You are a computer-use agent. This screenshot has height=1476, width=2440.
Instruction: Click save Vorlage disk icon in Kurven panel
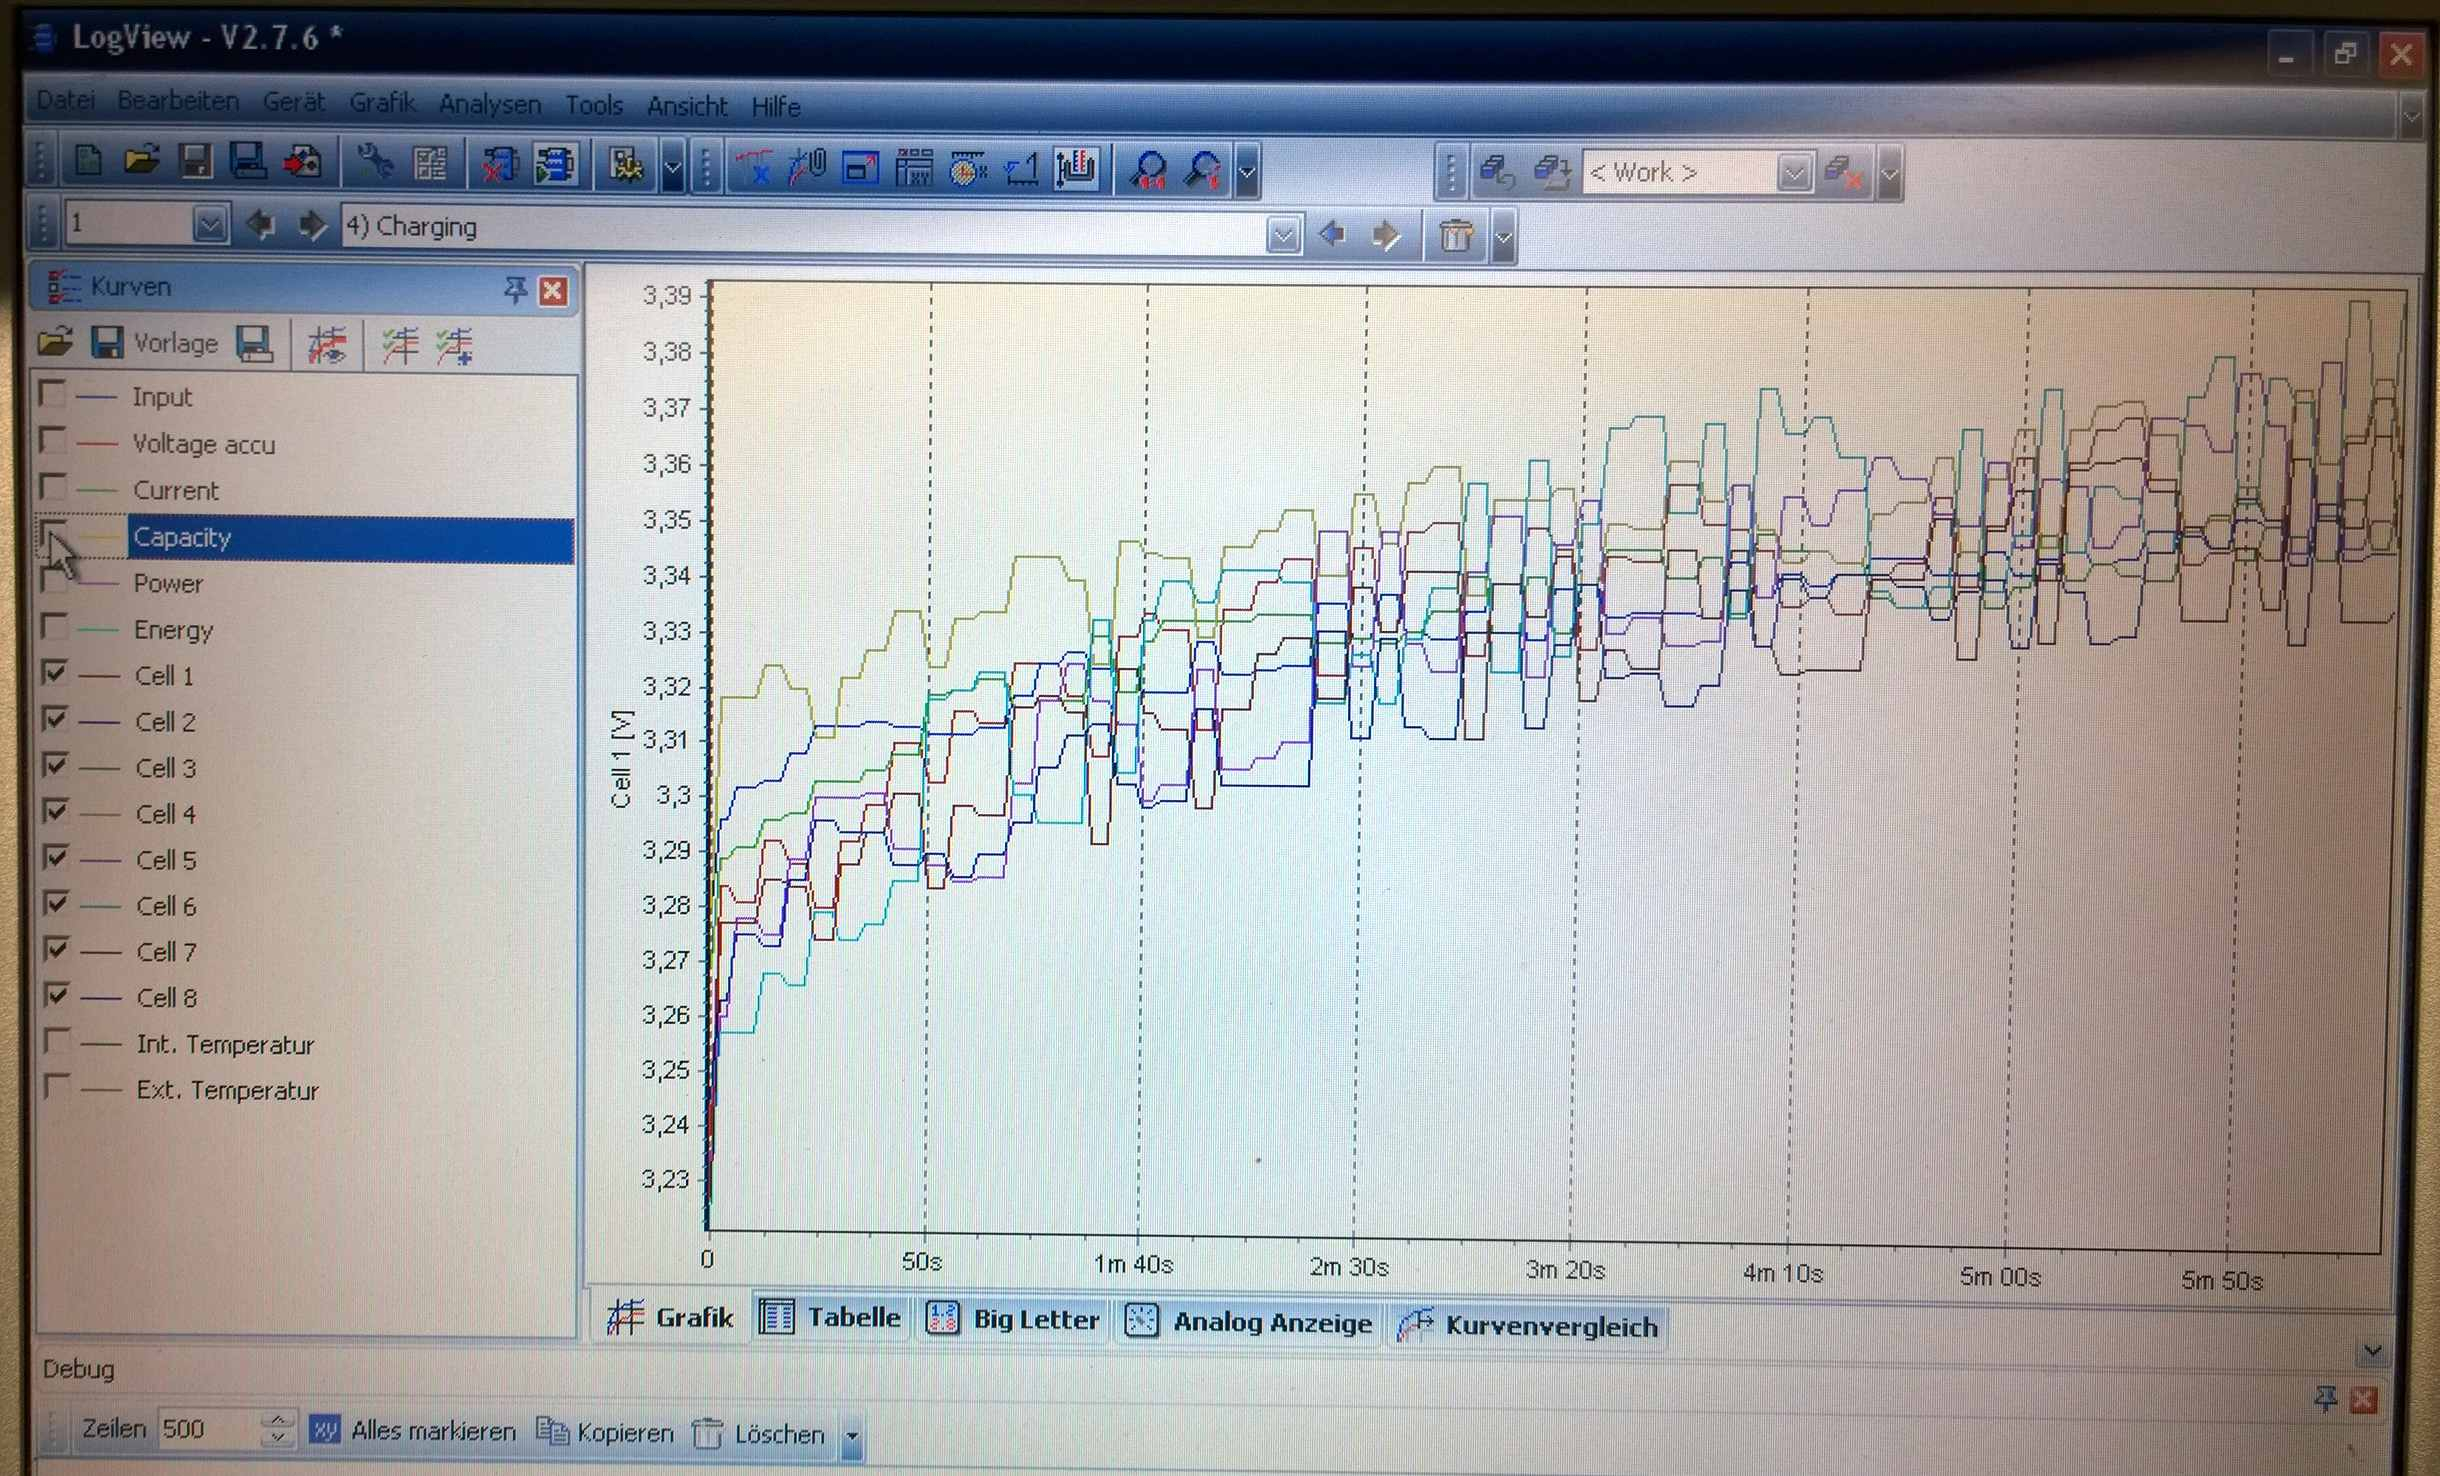[106, 343]
